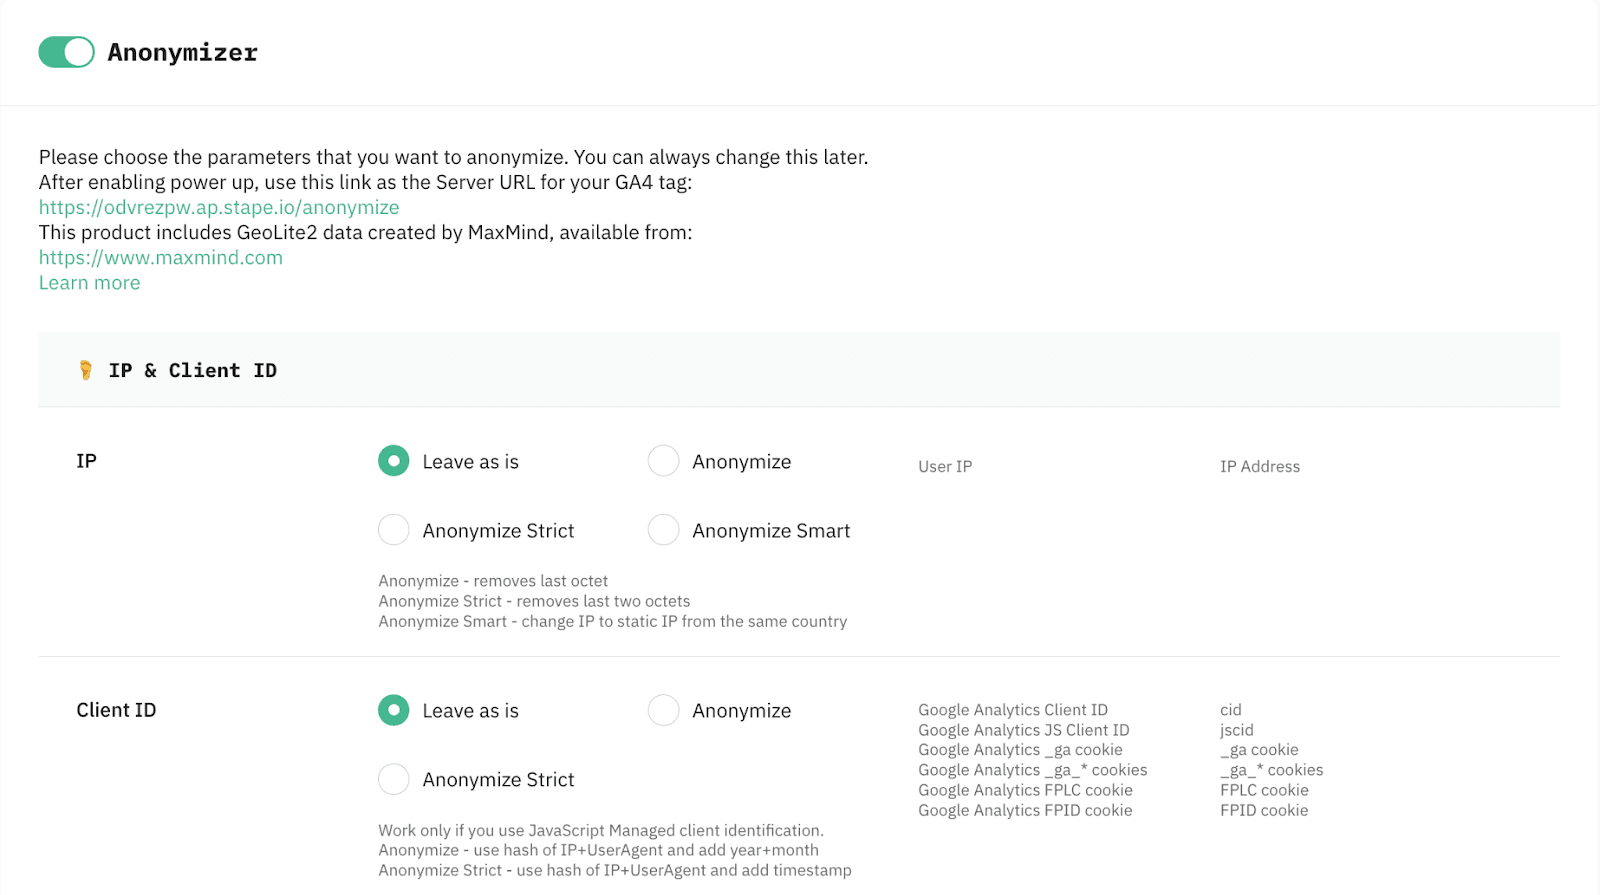
Task: Click the 'IP Address' field name text
Action: click(1259, 466)
